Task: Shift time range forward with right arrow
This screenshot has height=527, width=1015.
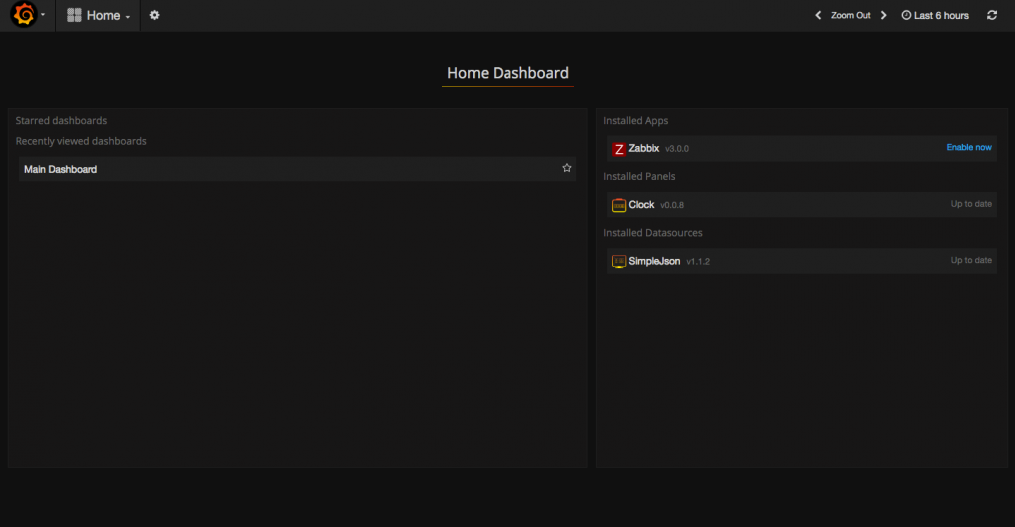Action: pos(884,15)
